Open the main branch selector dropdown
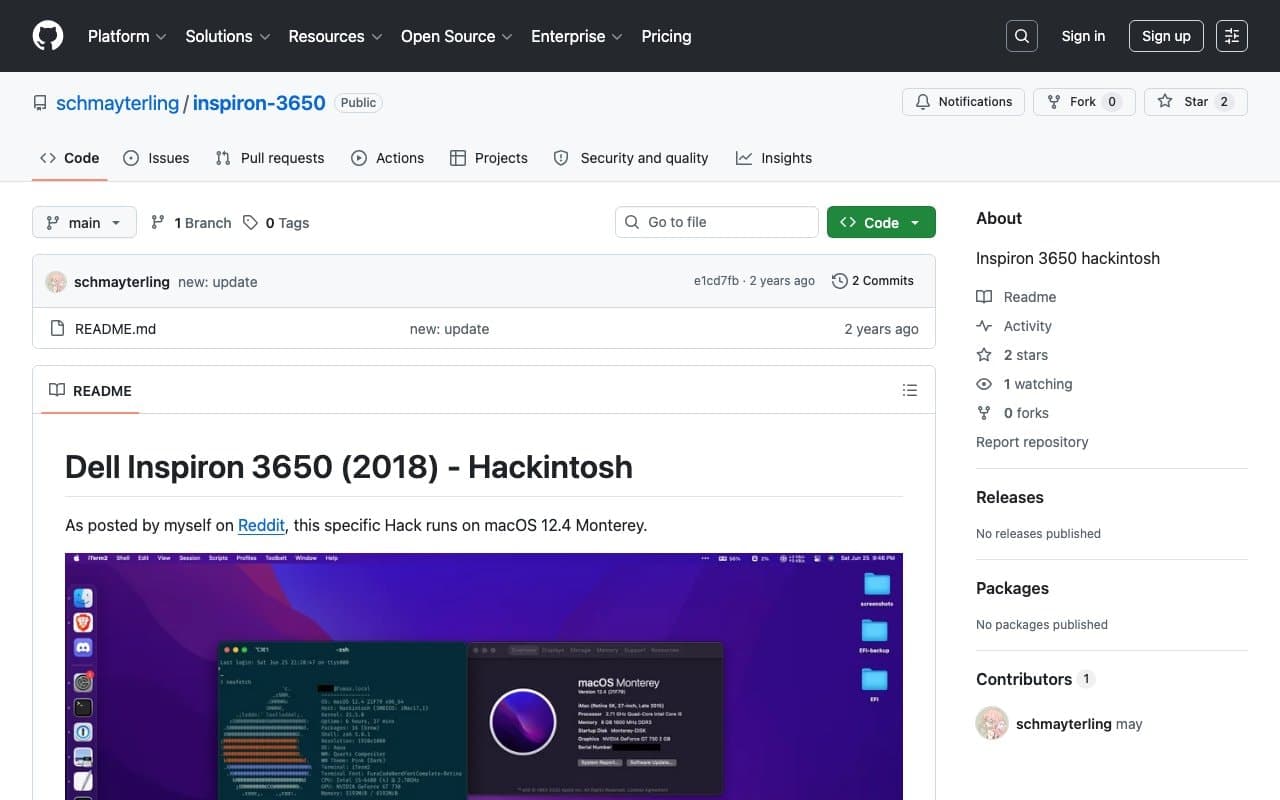This screenshot has height=800, width=1280. [x=84, y=222]
